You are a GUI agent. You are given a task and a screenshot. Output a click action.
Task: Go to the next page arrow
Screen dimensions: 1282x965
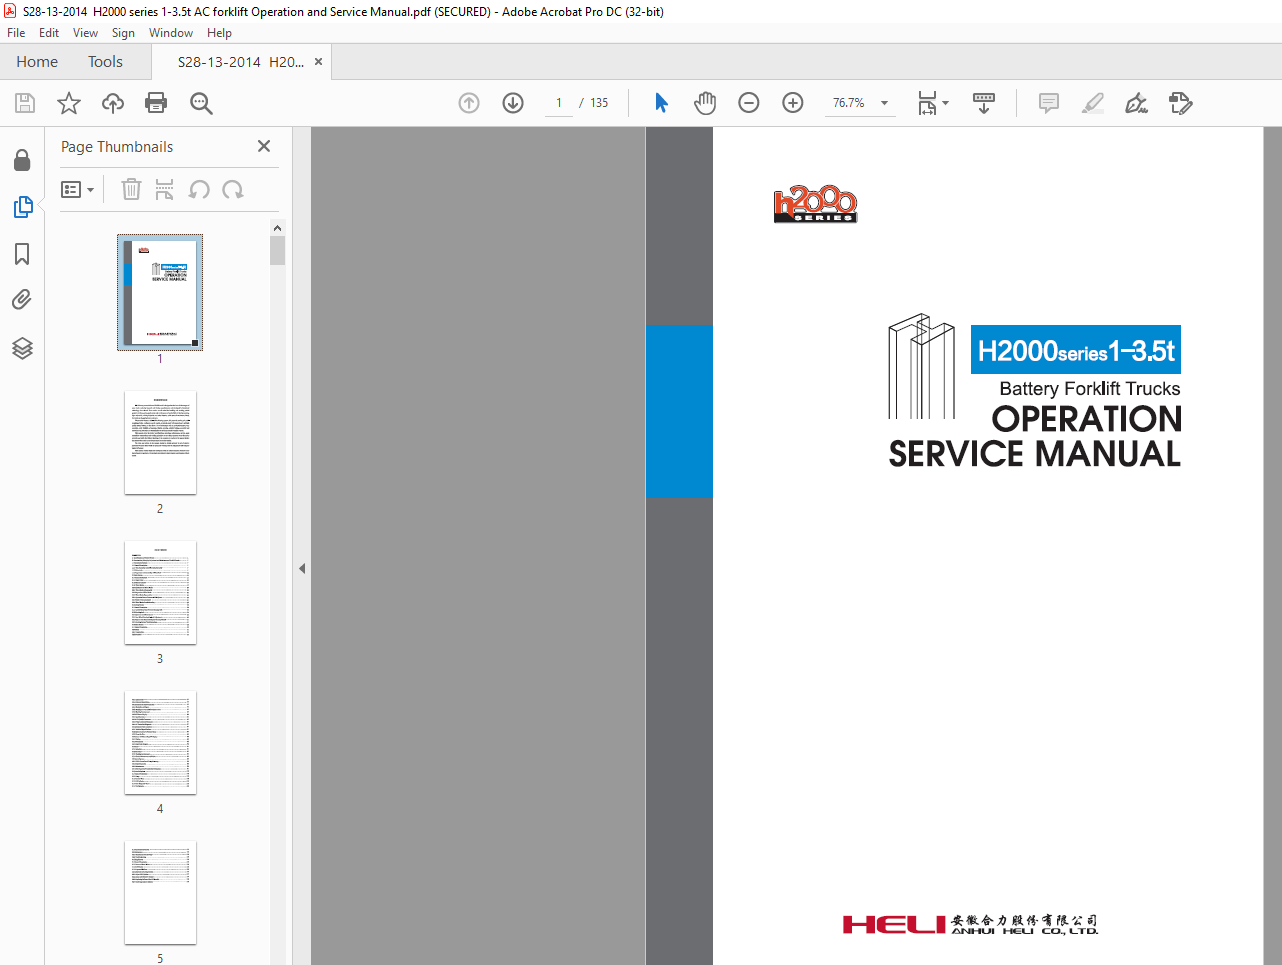(513, 103)
